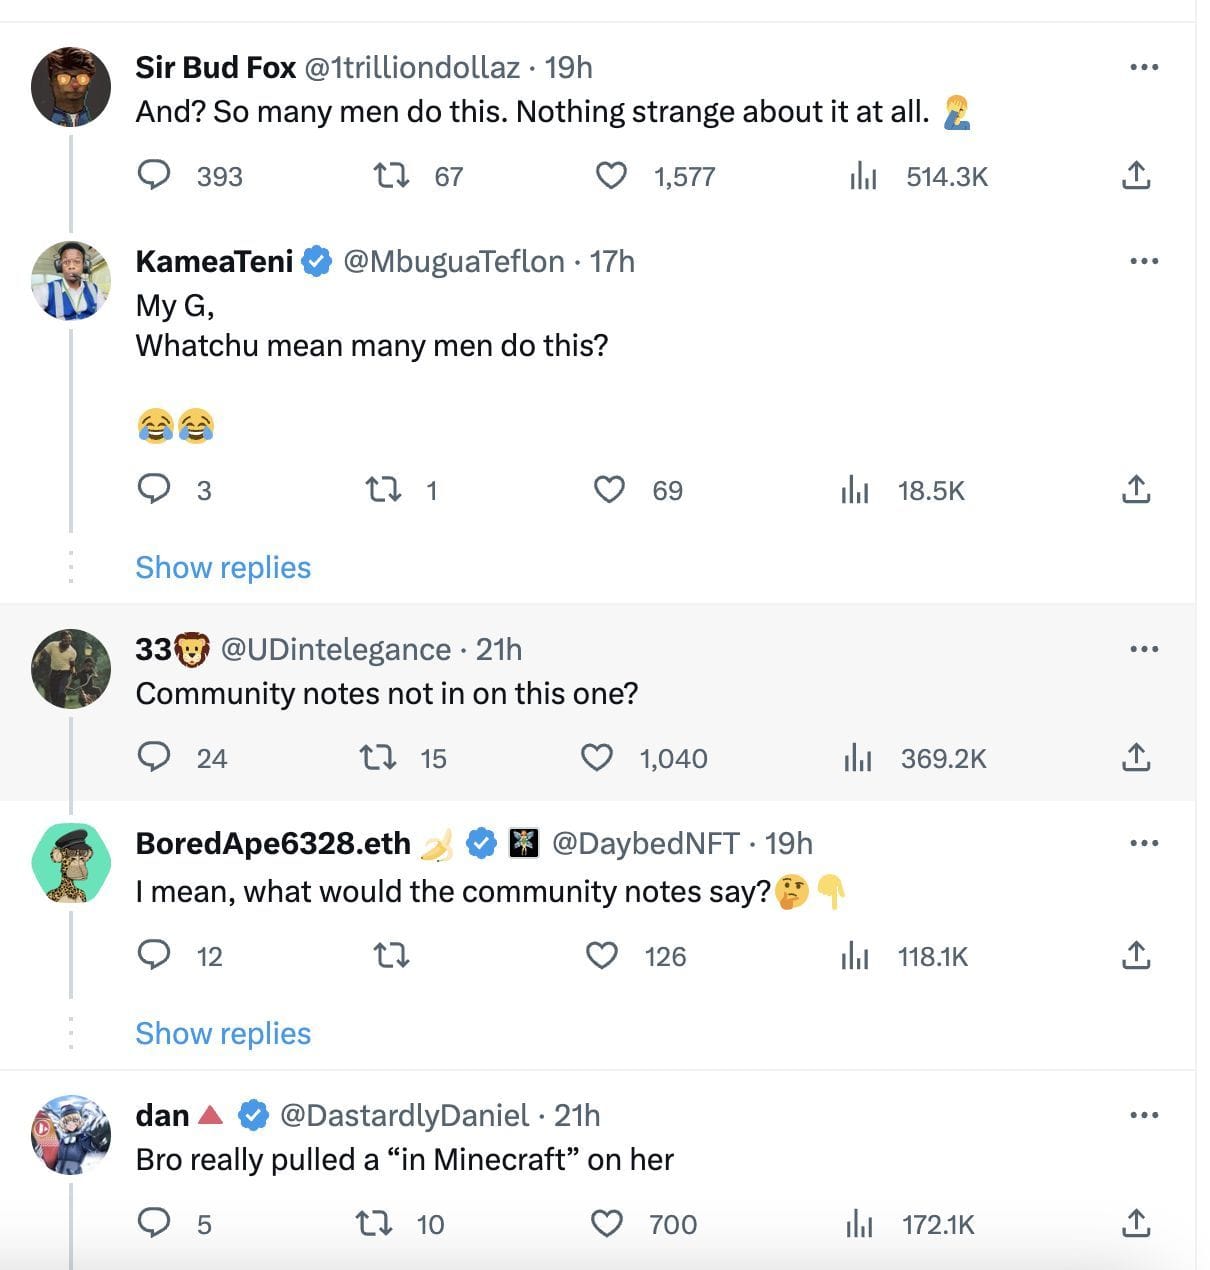
Task: Like KameaTeni's tweet with 69 likes
Action: coord(609,489)
